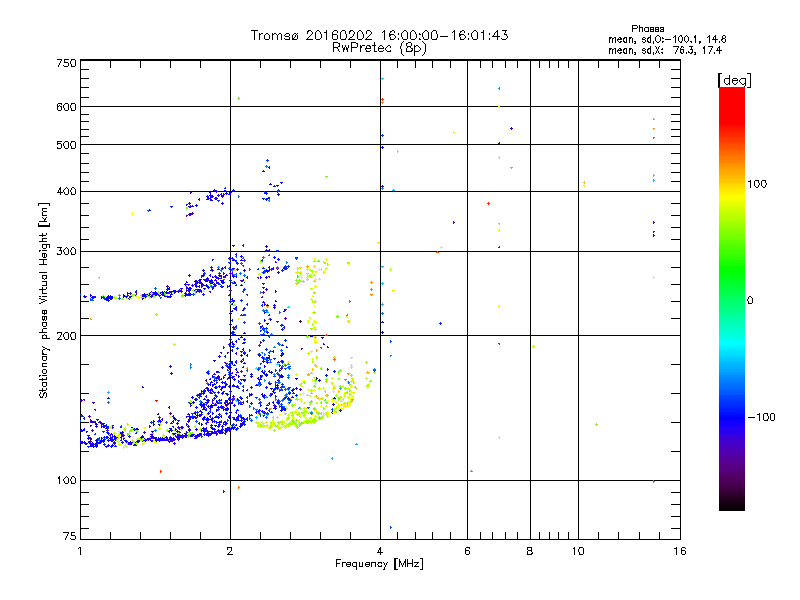800x600 pixels.
Task: Click the y-axis '750' tick label
Action: pos(66,63)
